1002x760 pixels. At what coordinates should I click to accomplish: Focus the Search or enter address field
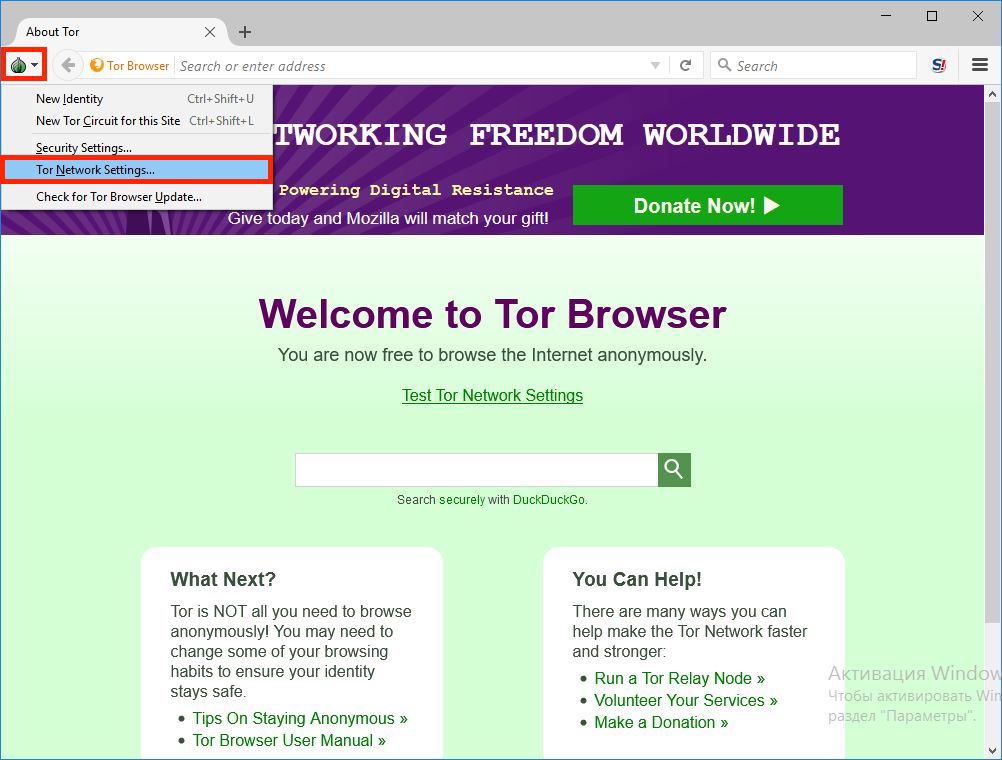[x=409, y=66]
